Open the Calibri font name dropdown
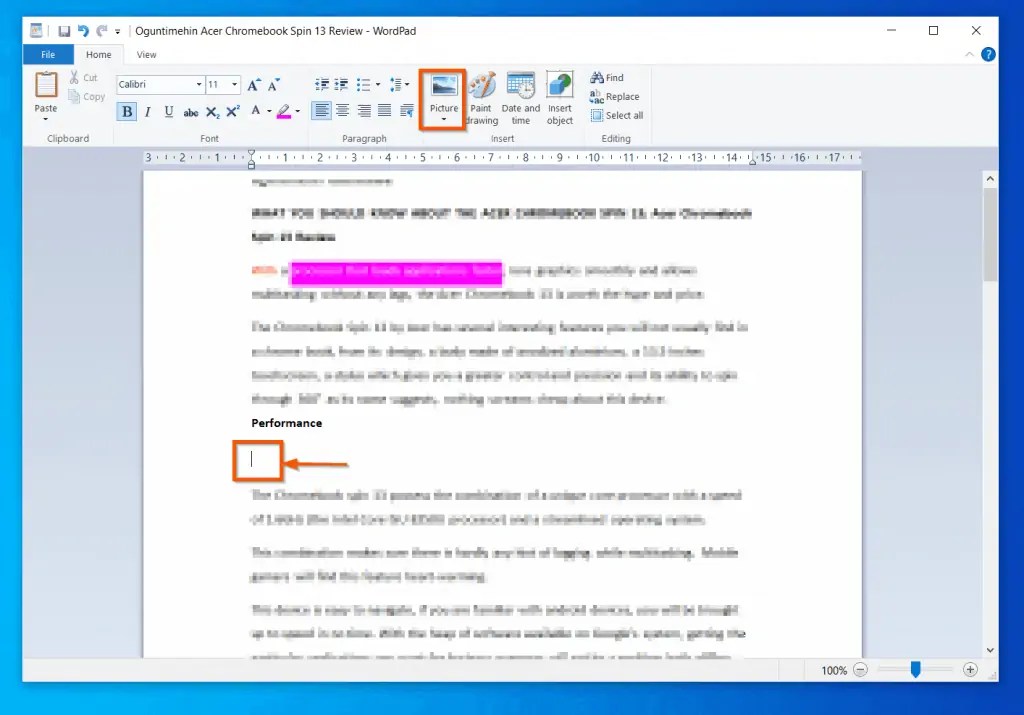 coord(198,84)
